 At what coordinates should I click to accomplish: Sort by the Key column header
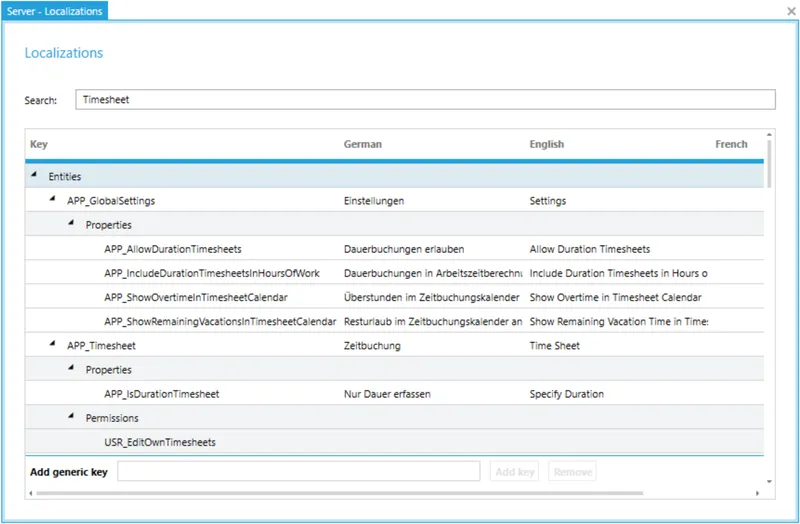(39, 144)
